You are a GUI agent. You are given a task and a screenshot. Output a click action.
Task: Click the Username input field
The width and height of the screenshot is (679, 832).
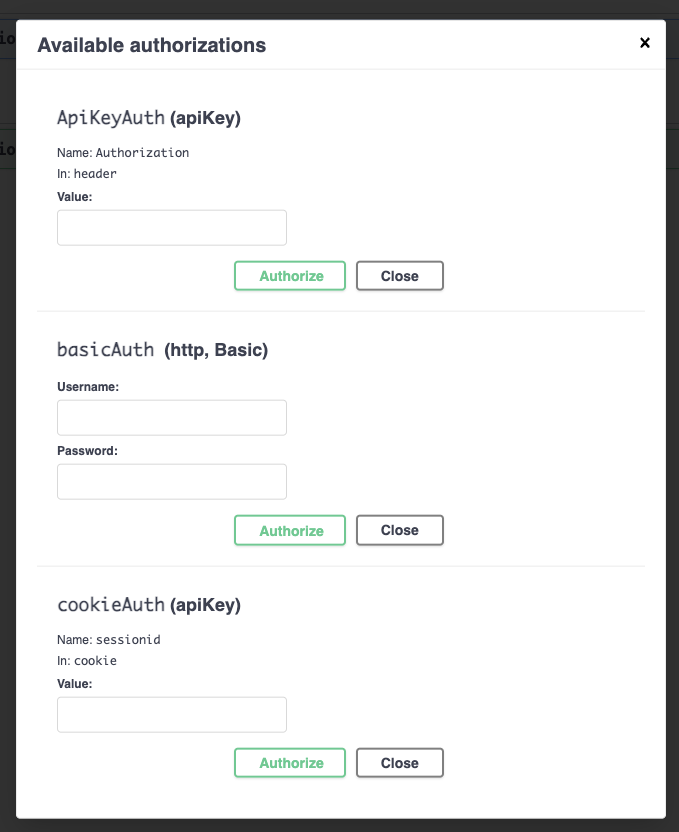click(171, 417)
